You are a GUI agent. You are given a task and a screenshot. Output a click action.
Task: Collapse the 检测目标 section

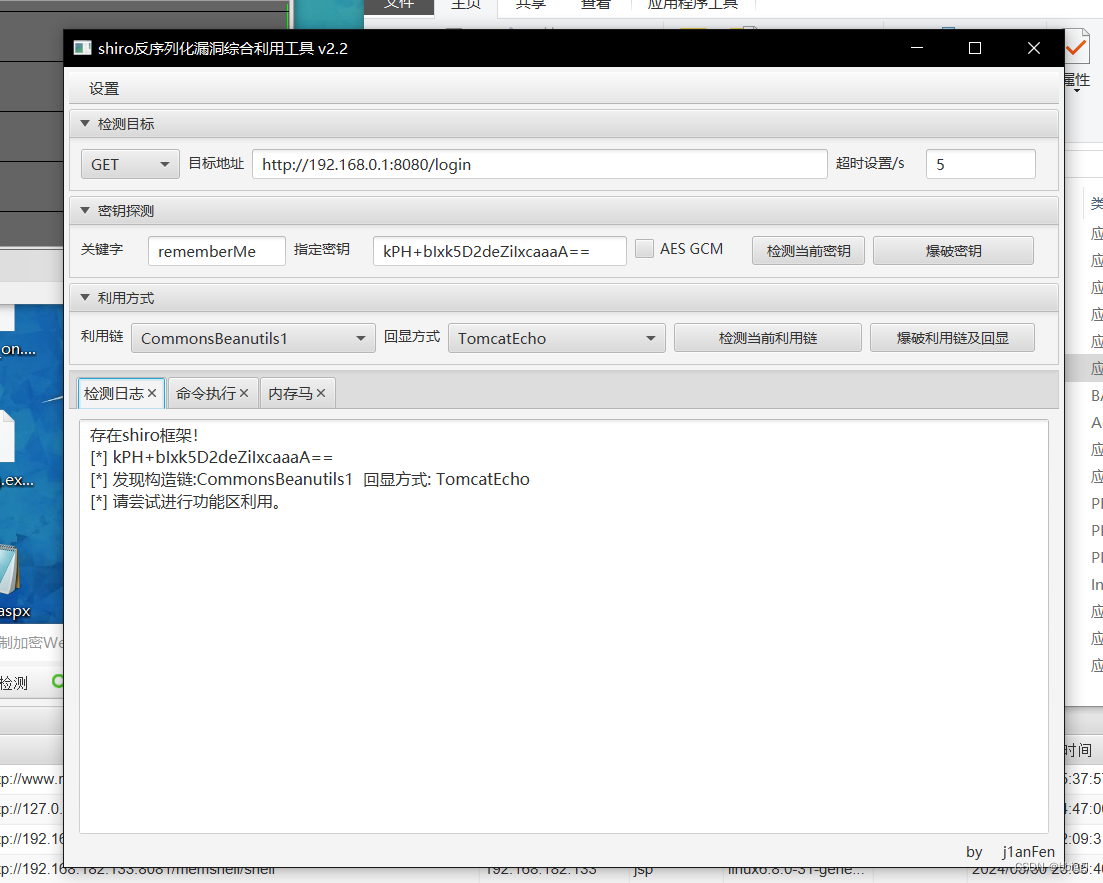85,124
